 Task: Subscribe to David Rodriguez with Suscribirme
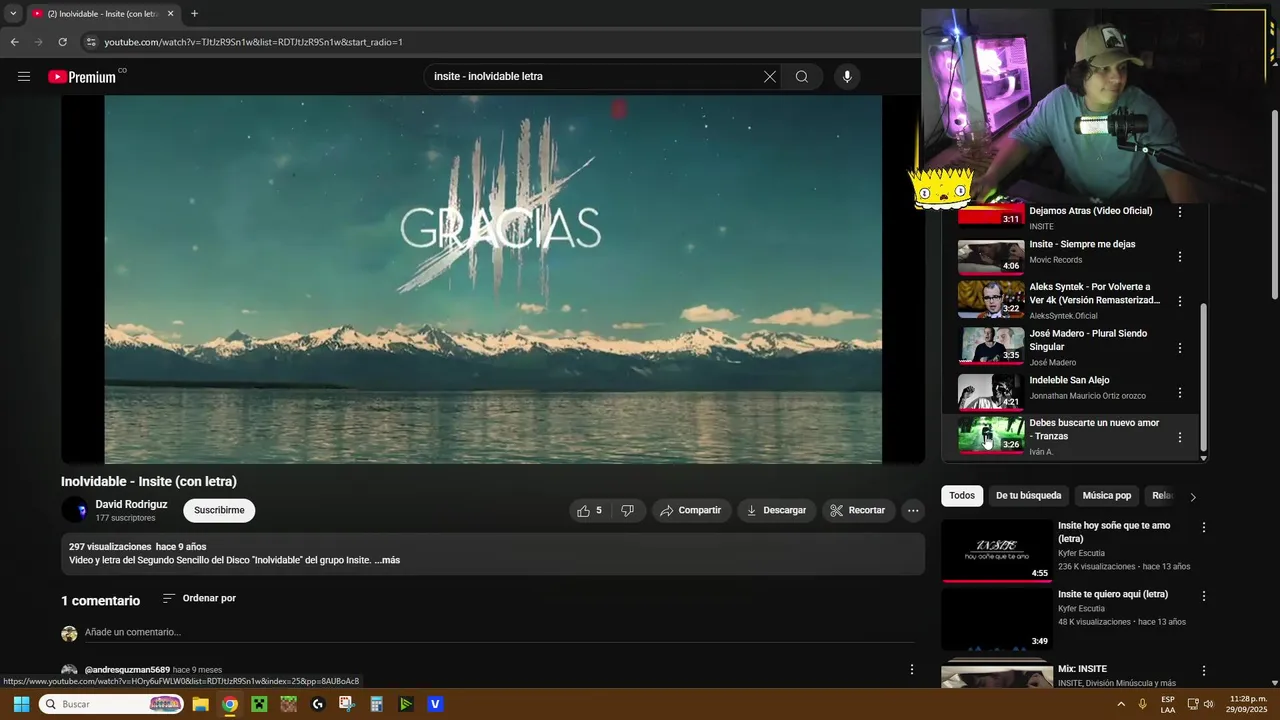(x=219, y=510)
